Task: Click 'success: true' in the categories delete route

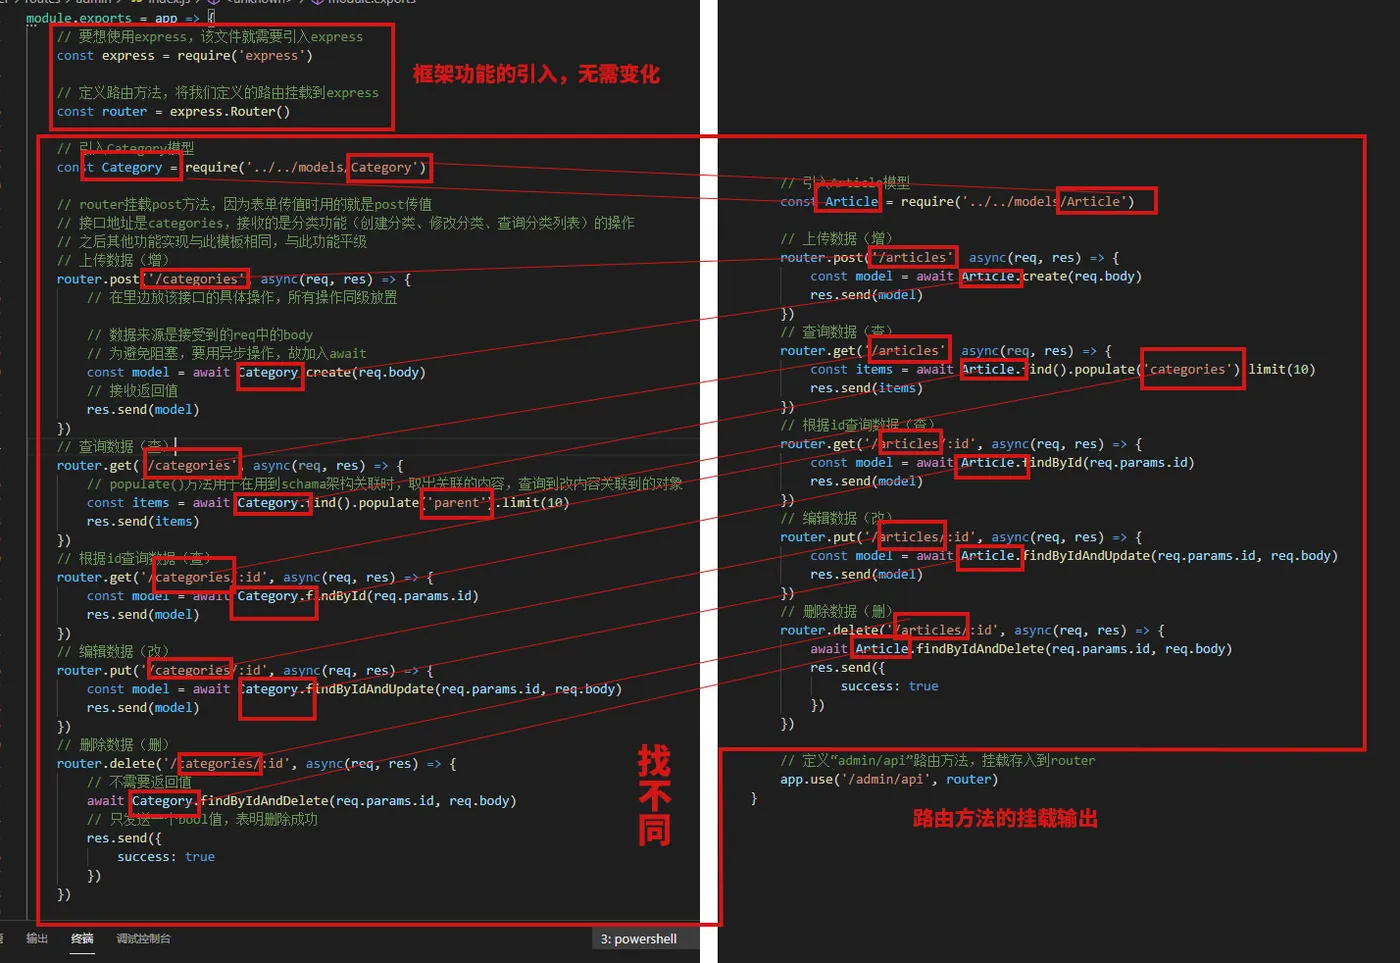Action: [166, 857]
